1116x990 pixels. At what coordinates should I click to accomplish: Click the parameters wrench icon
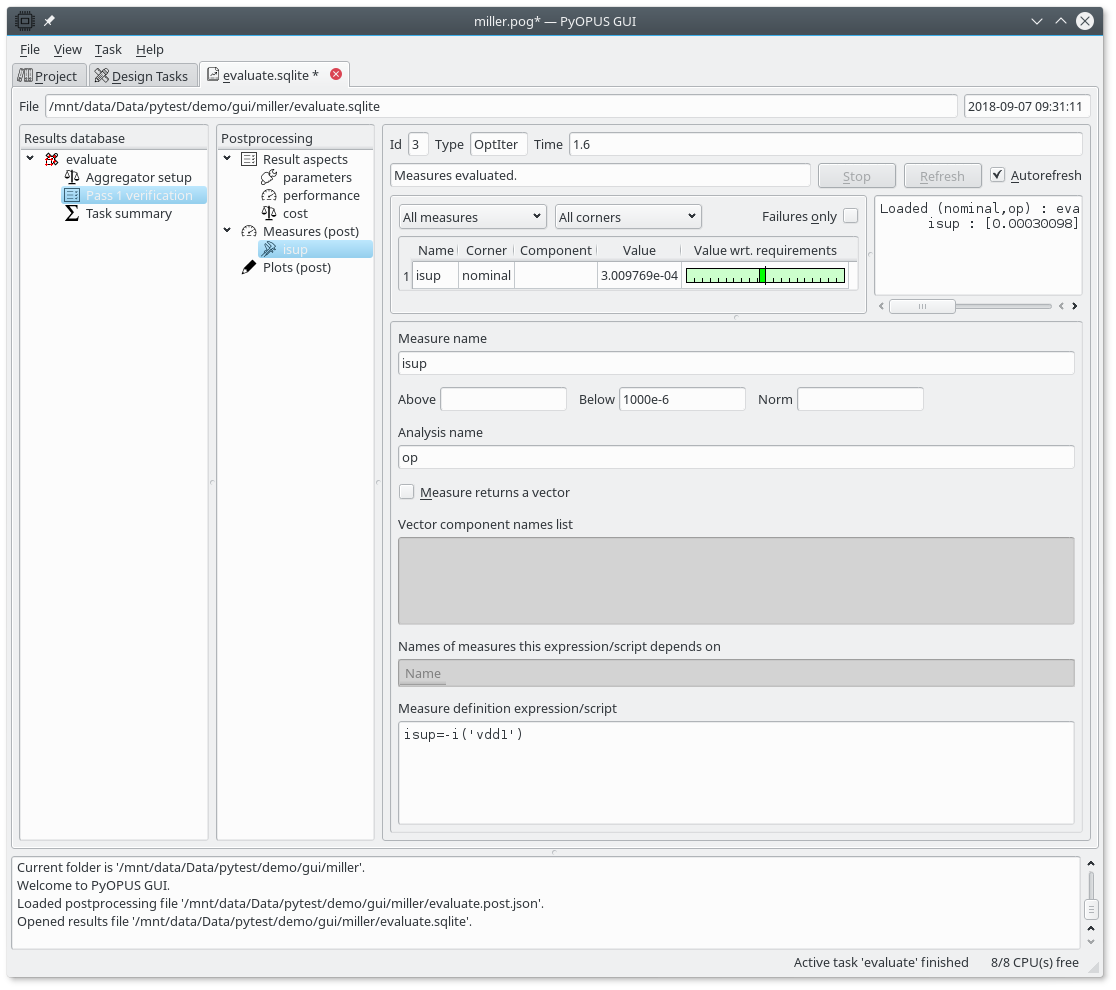pos(269,177)
